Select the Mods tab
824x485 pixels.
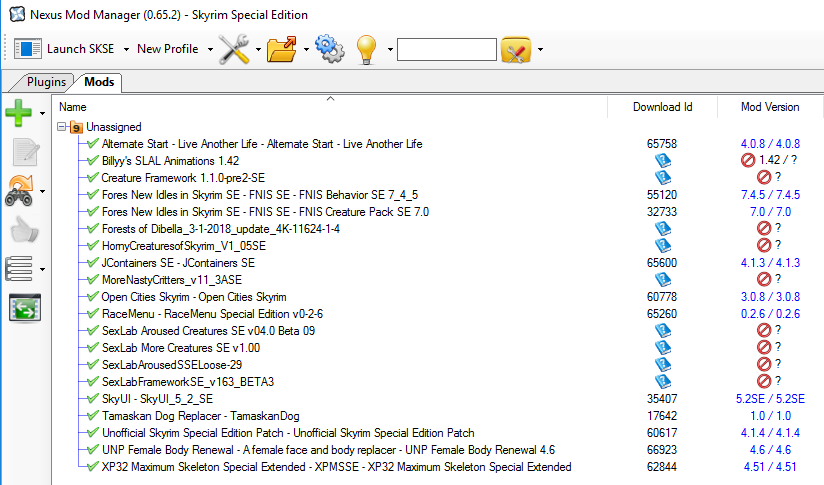click(99, 82)
